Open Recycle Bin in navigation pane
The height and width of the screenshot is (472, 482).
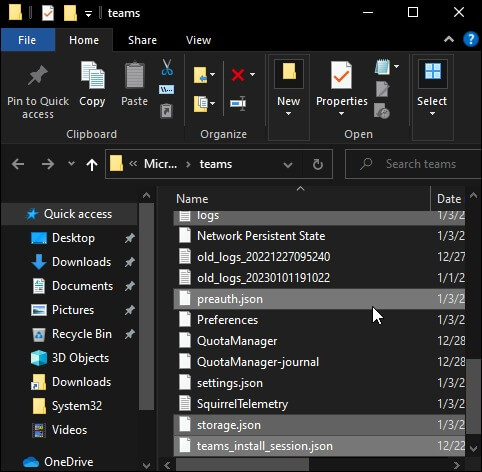[82, 334]
